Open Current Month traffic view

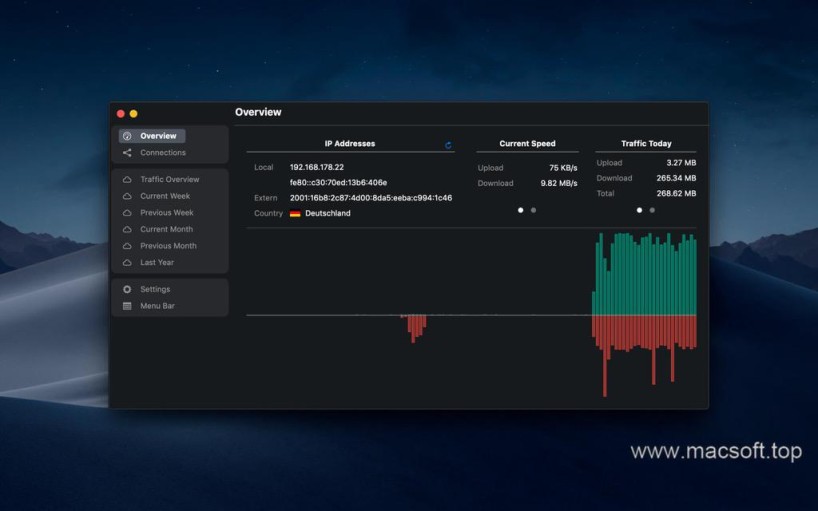click(x=168, y=229)
